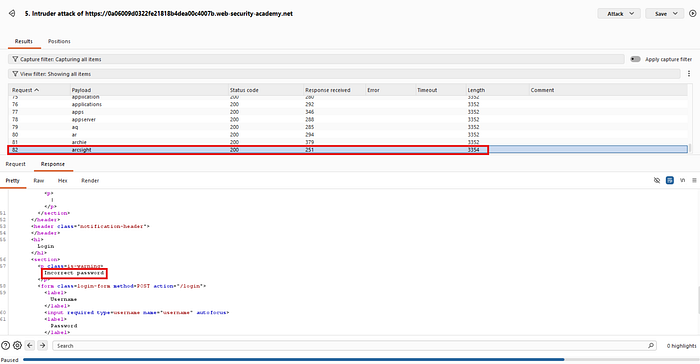Switch to the Results tab

(24, 41)
